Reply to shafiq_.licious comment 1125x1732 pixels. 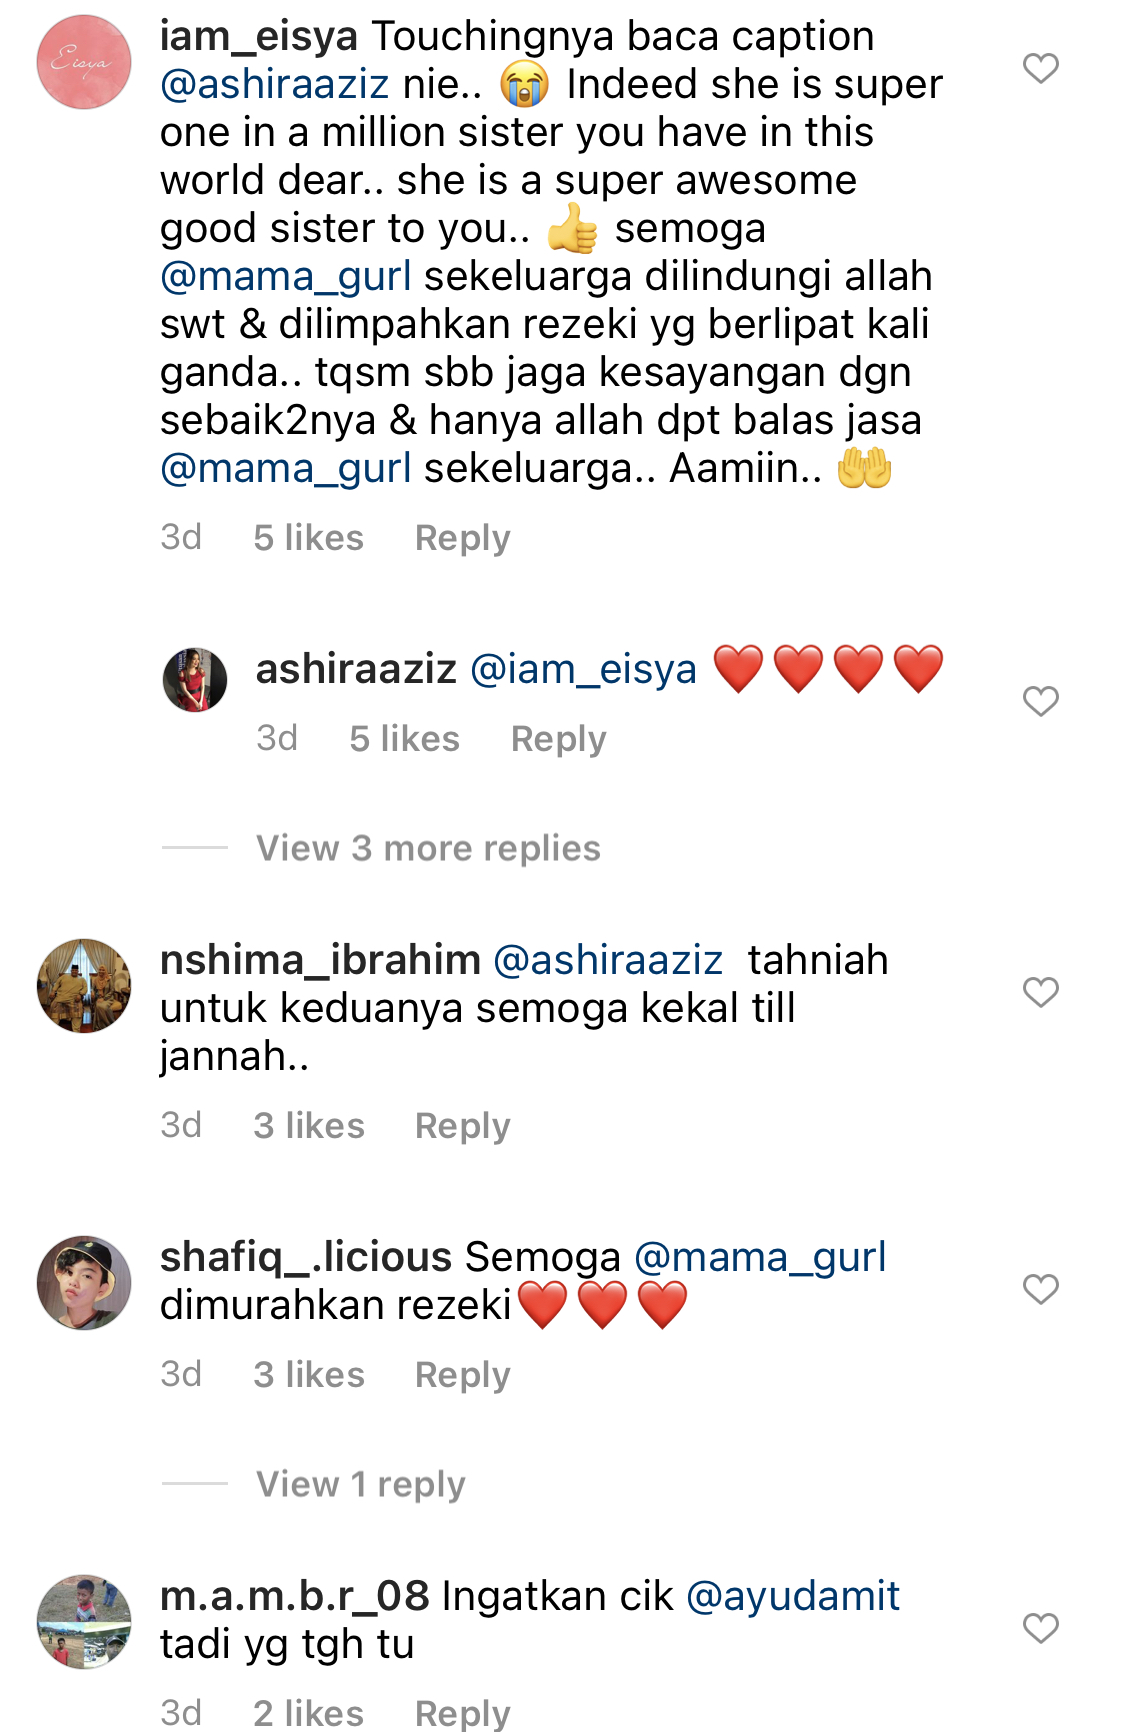tap(463, 1375)
